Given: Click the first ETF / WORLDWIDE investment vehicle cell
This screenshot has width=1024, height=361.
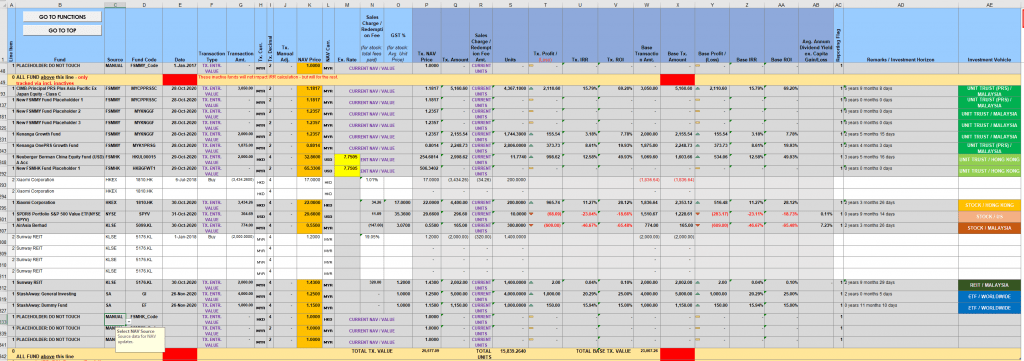Looking at the screenshot, I should [989, 294].
